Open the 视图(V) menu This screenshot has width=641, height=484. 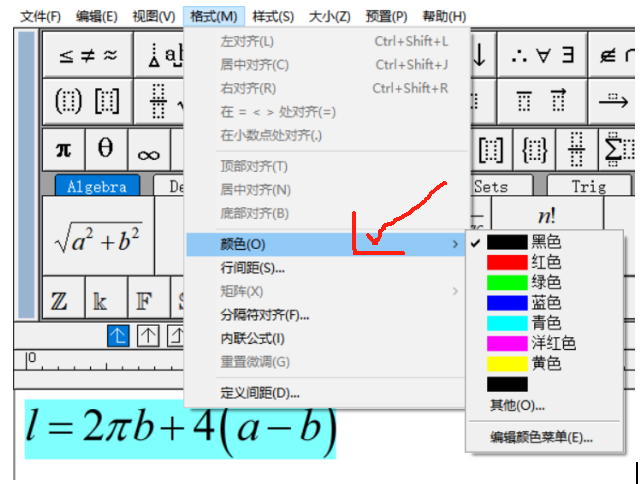pyautogui.click(x=154, y=16)
